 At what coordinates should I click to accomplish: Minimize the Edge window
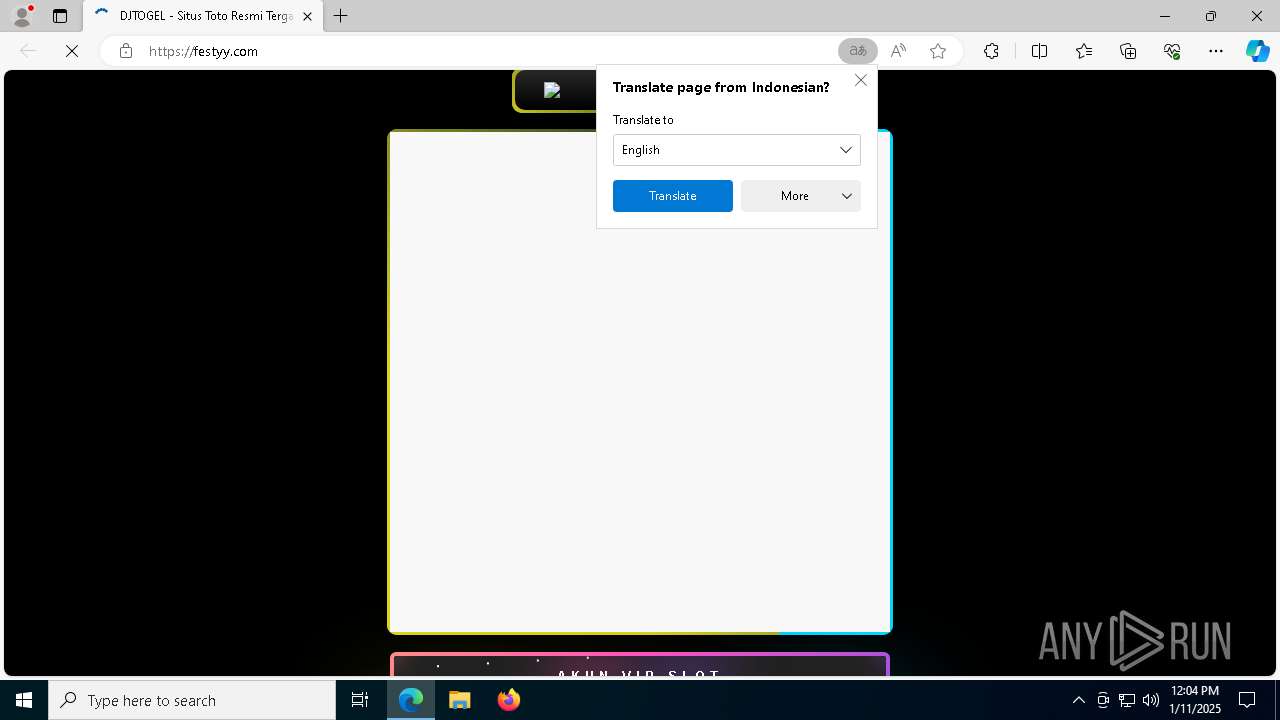point(1164,16)
